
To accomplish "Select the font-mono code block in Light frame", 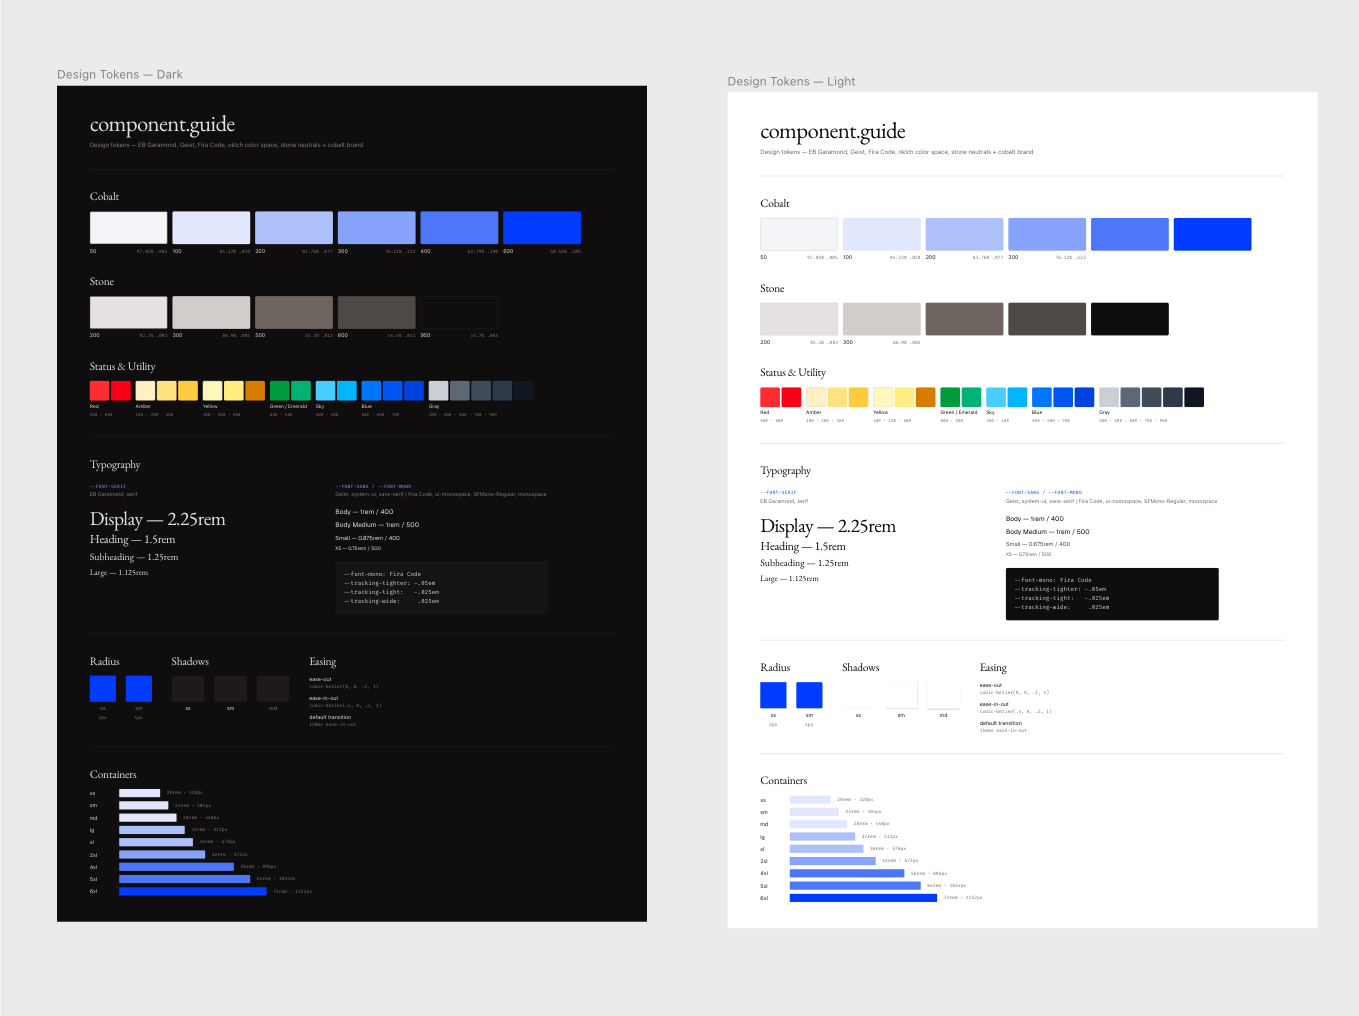I will [1111, 594].
